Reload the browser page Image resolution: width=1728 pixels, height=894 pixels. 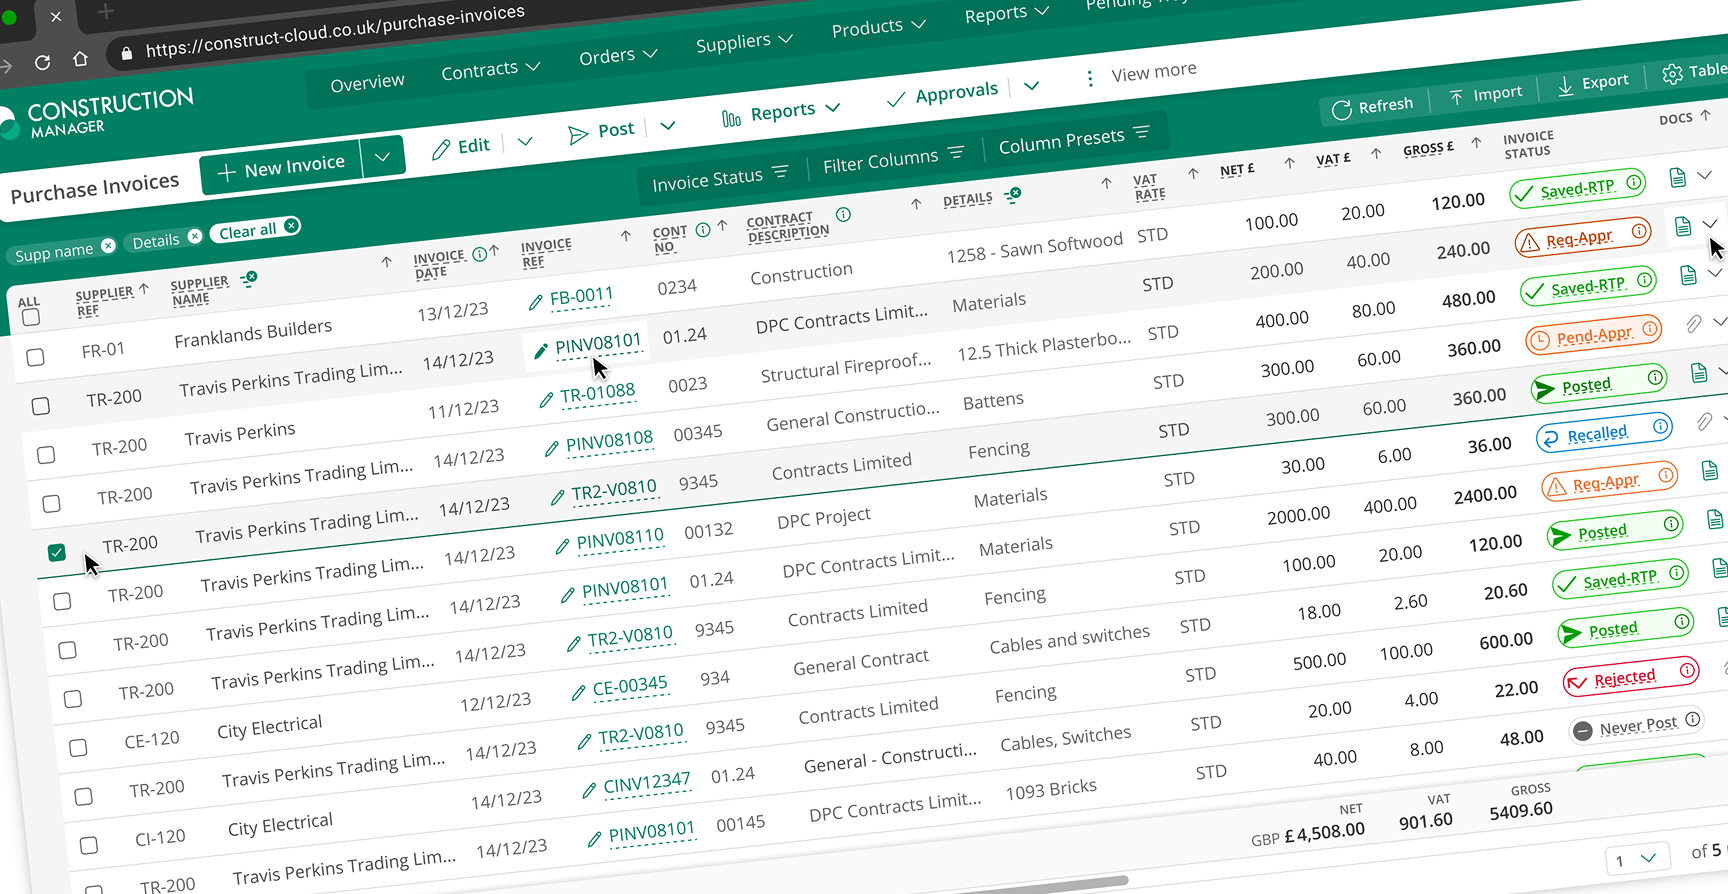pyautogui.click(x=42, y=63)
